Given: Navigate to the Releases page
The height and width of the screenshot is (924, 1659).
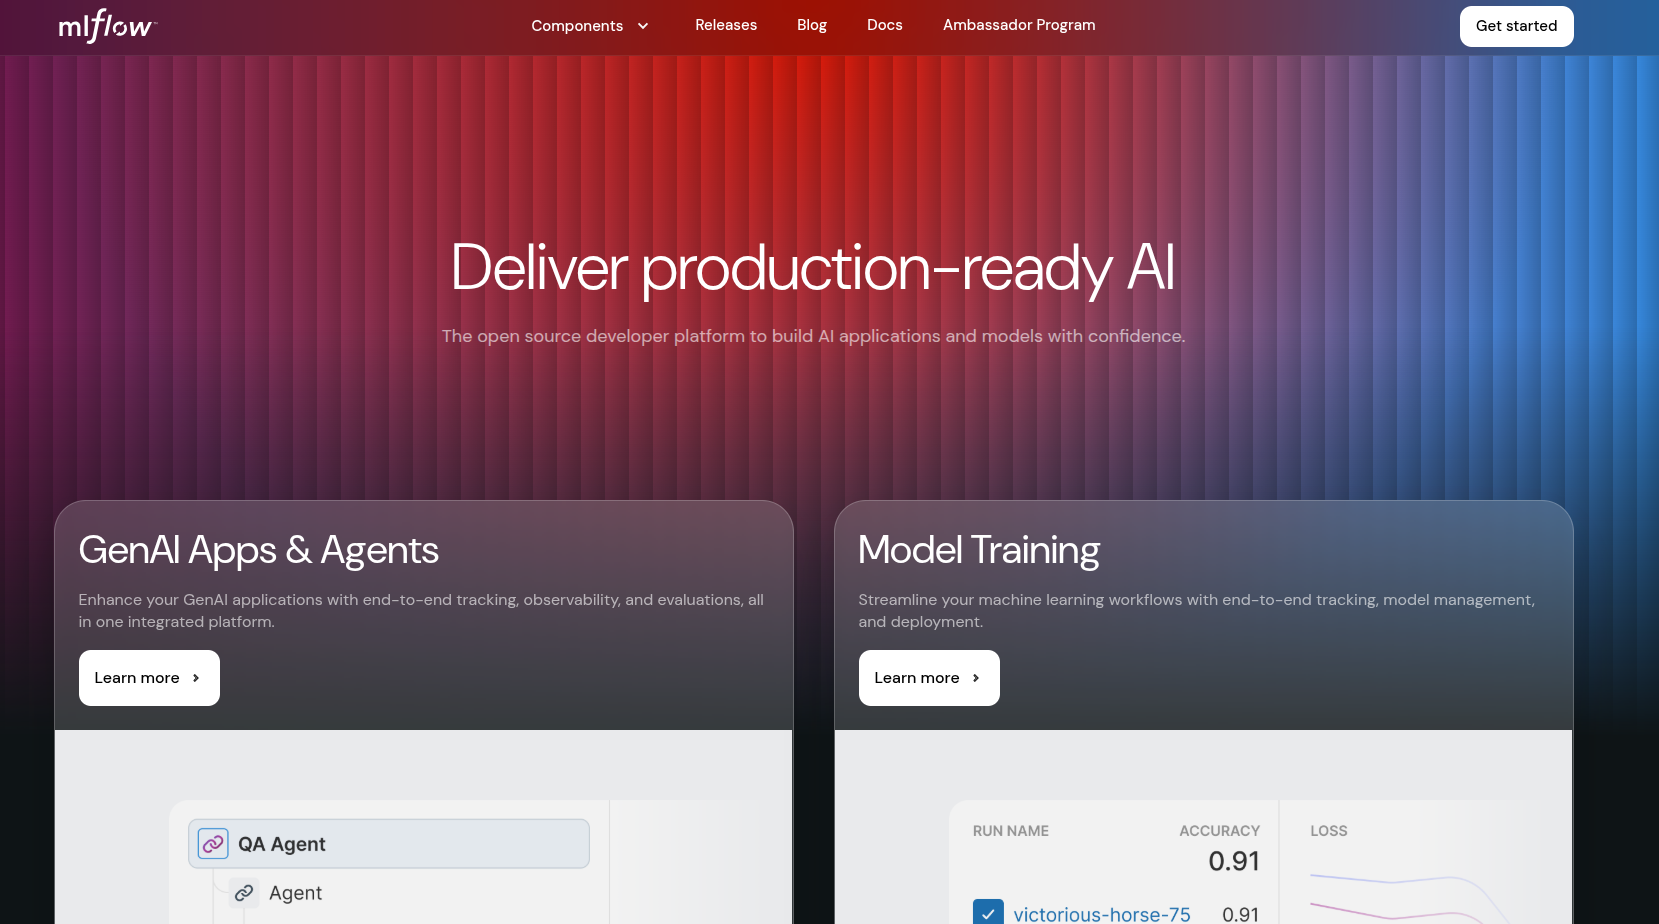Looking at the screenshot, I should point(726,25).
